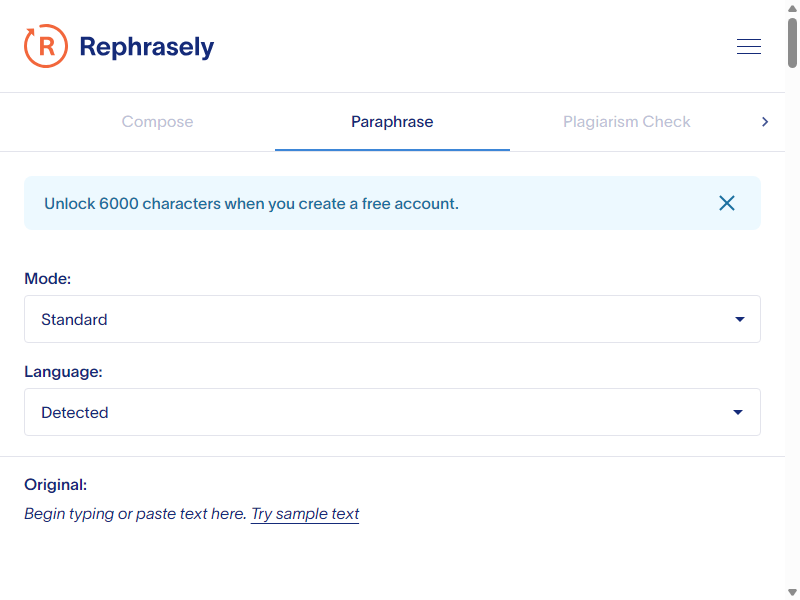Click the Unlock 6000 characters message

point(252,204)
